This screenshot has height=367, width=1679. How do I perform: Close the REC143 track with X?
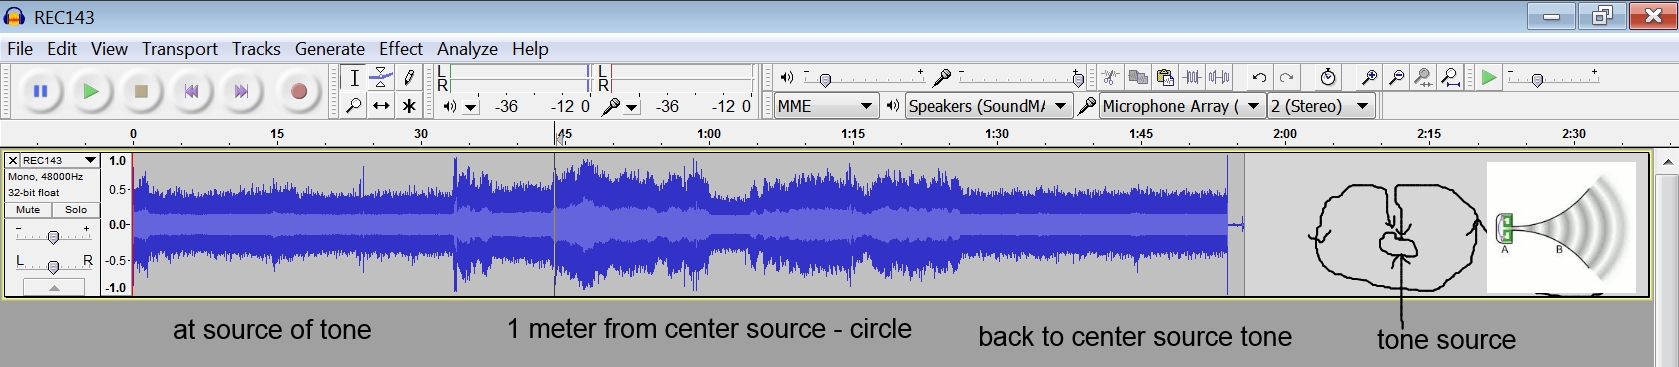tap(13, 160)
